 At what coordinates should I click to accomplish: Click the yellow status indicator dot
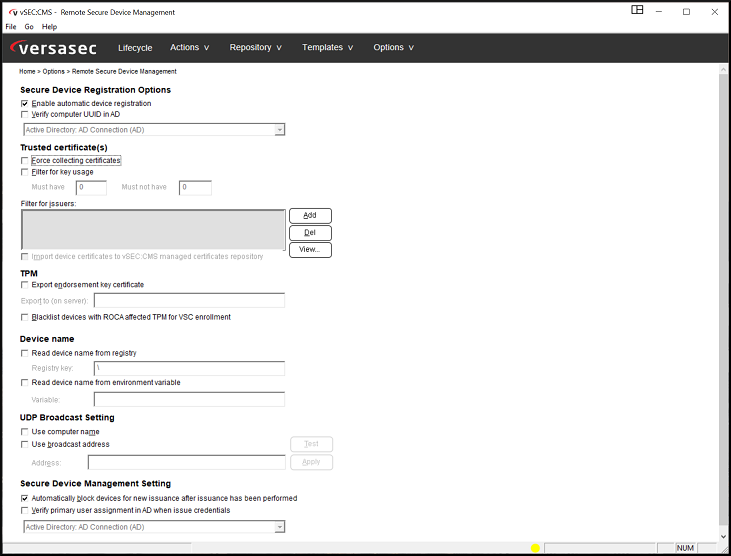(535, 548)
